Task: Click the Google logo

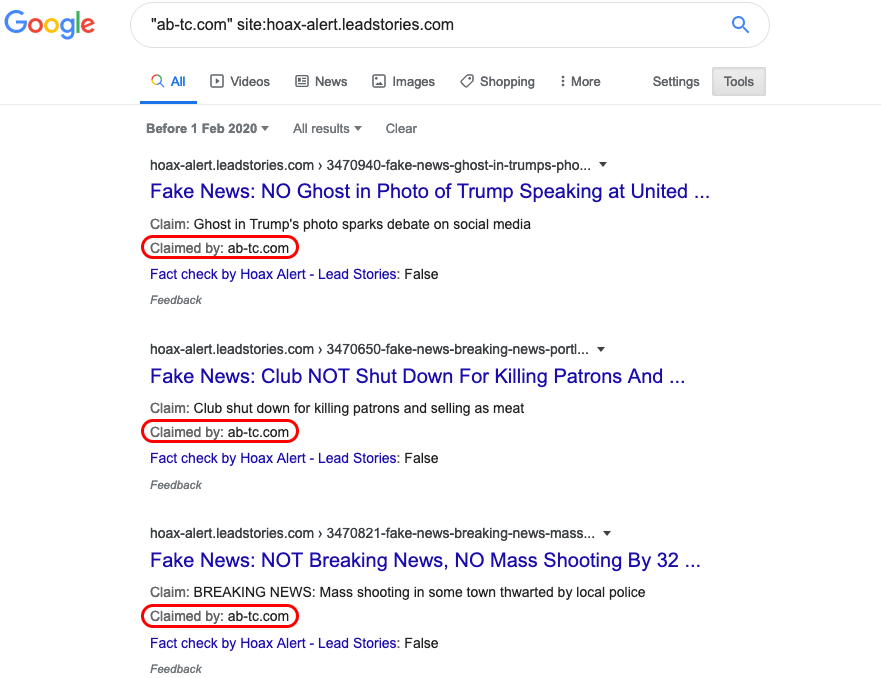Action: coord(50,24)
